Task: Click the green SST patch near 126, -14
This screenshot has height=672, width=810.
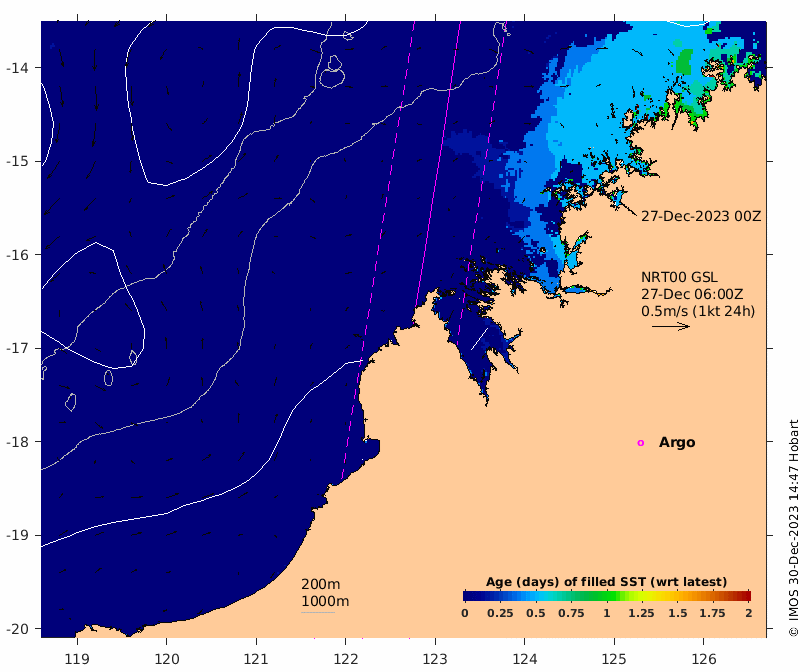Action: pyautogui.click(x=684, y=62)
